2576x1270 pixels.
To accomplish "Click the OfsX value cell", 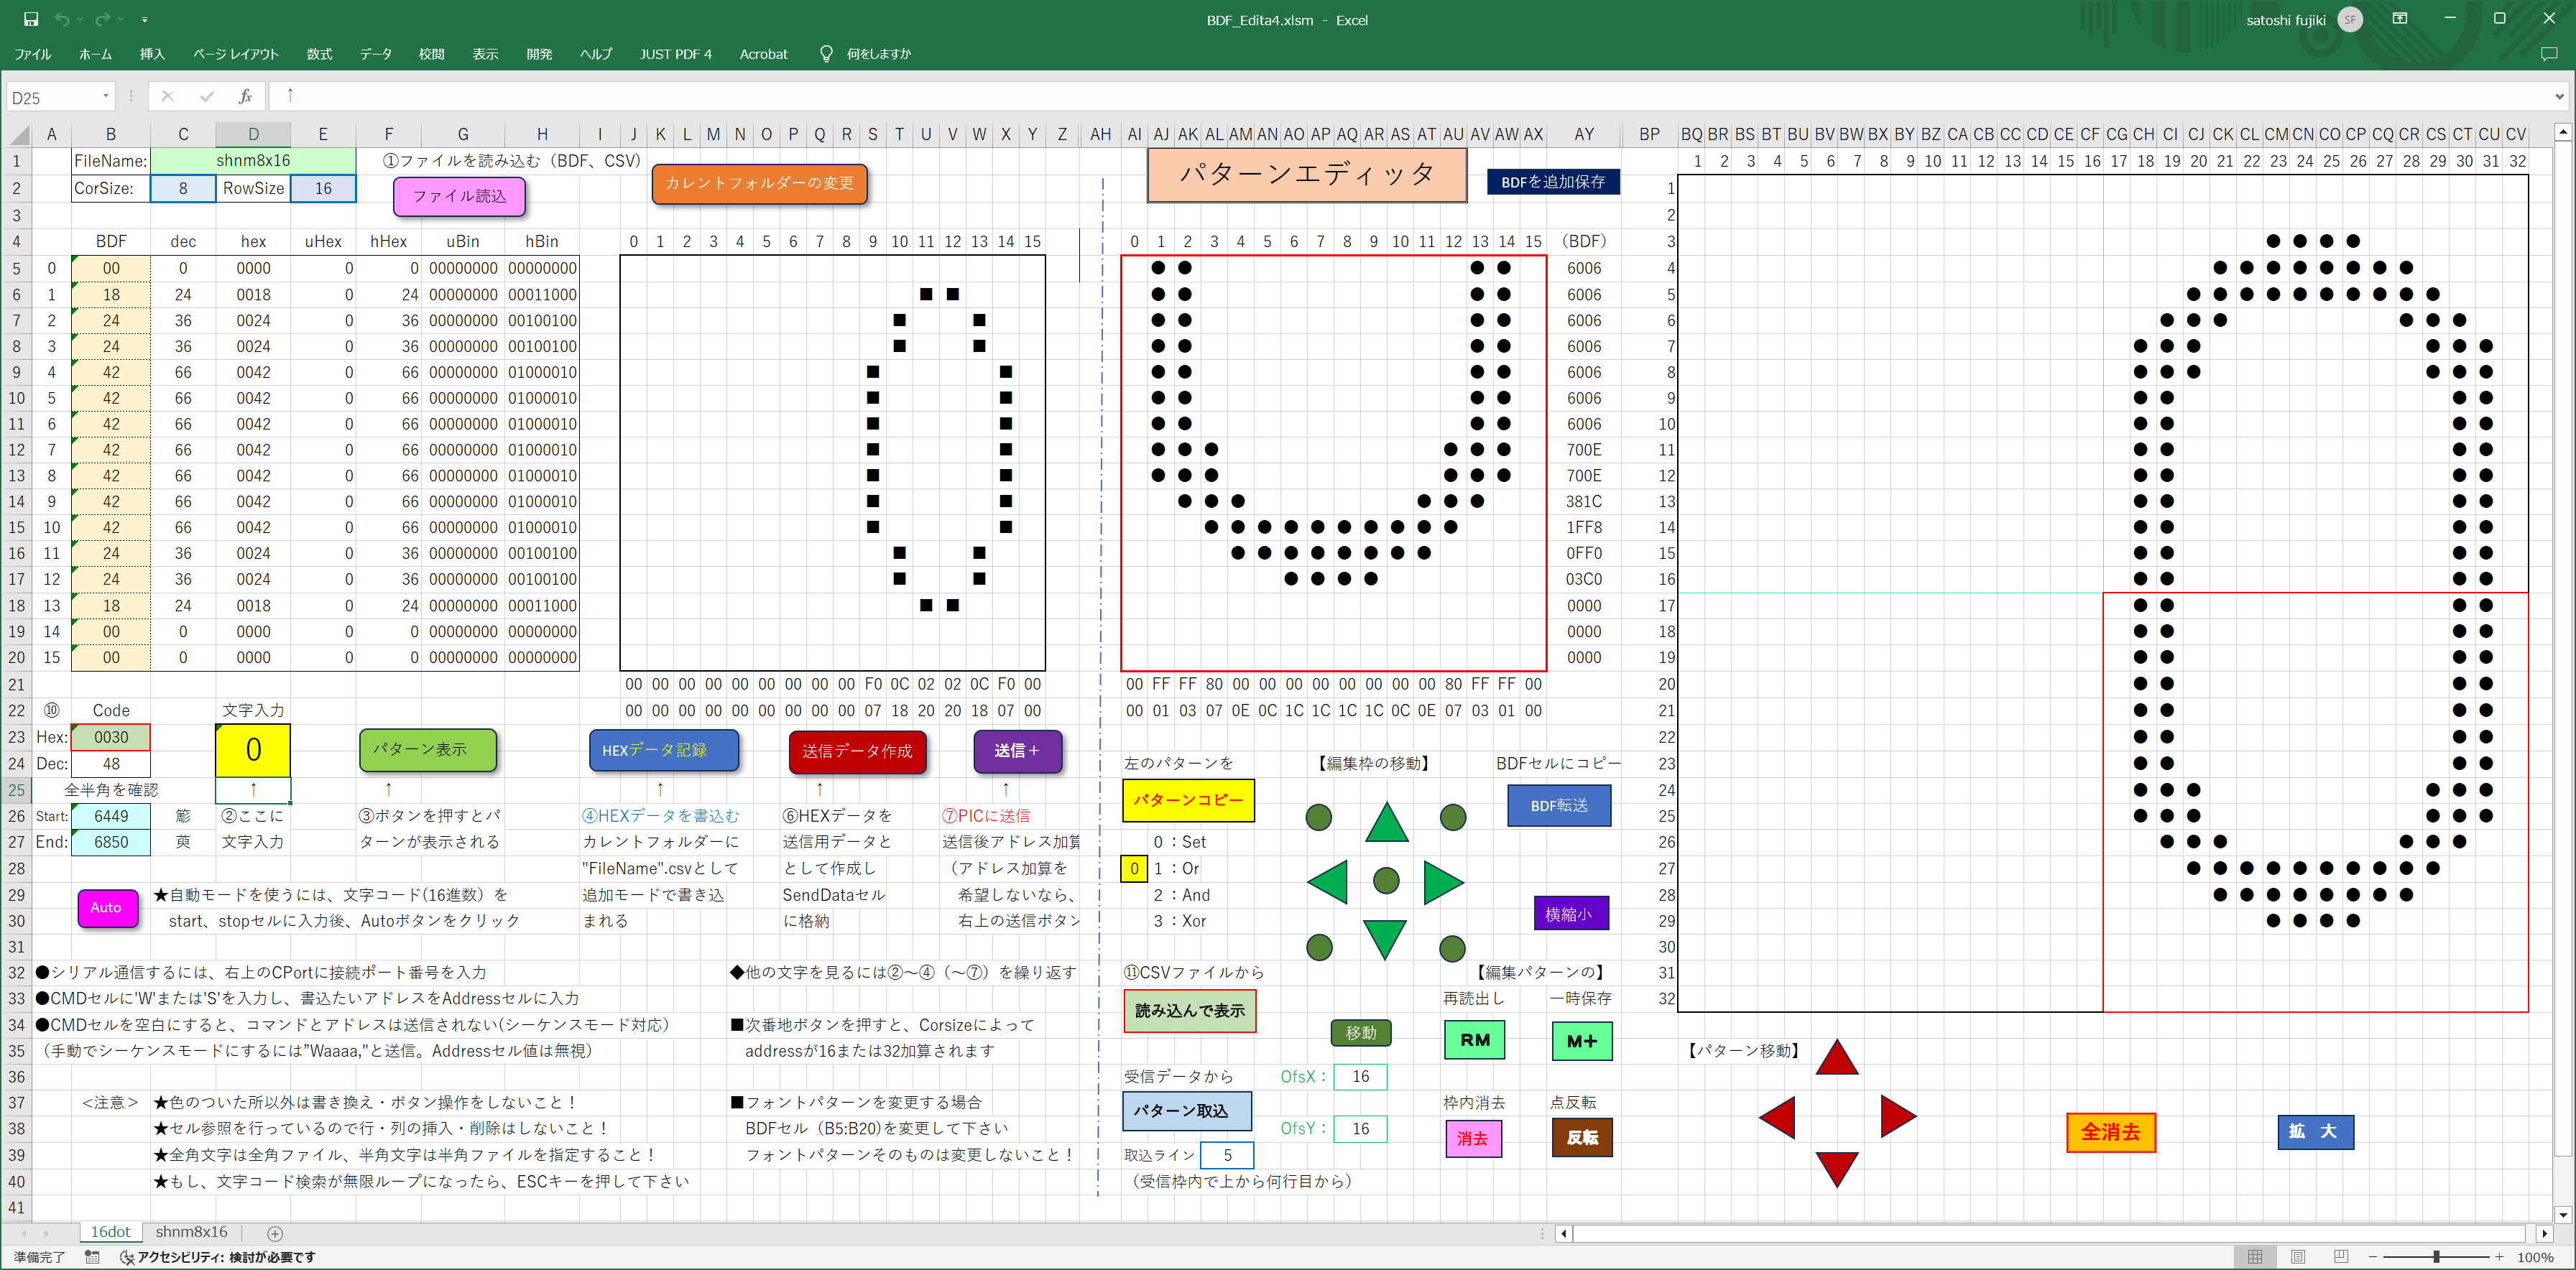I will pos(1360,1077).
